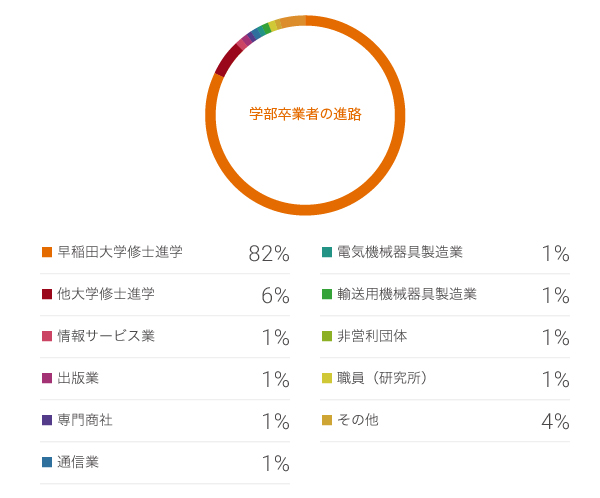Click the orange 早稲田大学修士進学 legend swatch
The width and height of the screenshot is (600, 498).
coord(46,252)
